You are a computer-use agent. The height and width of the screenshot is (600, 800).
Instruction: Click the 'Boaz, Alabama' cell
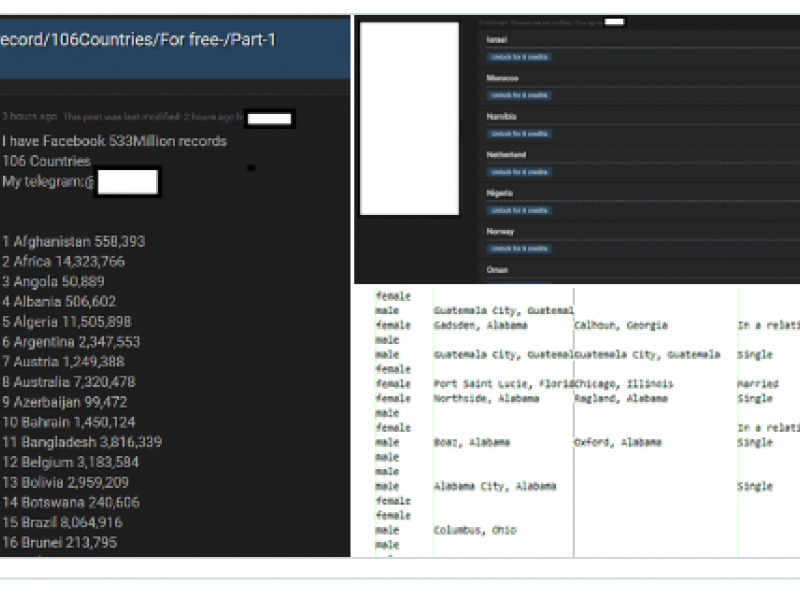coord(472,443)
